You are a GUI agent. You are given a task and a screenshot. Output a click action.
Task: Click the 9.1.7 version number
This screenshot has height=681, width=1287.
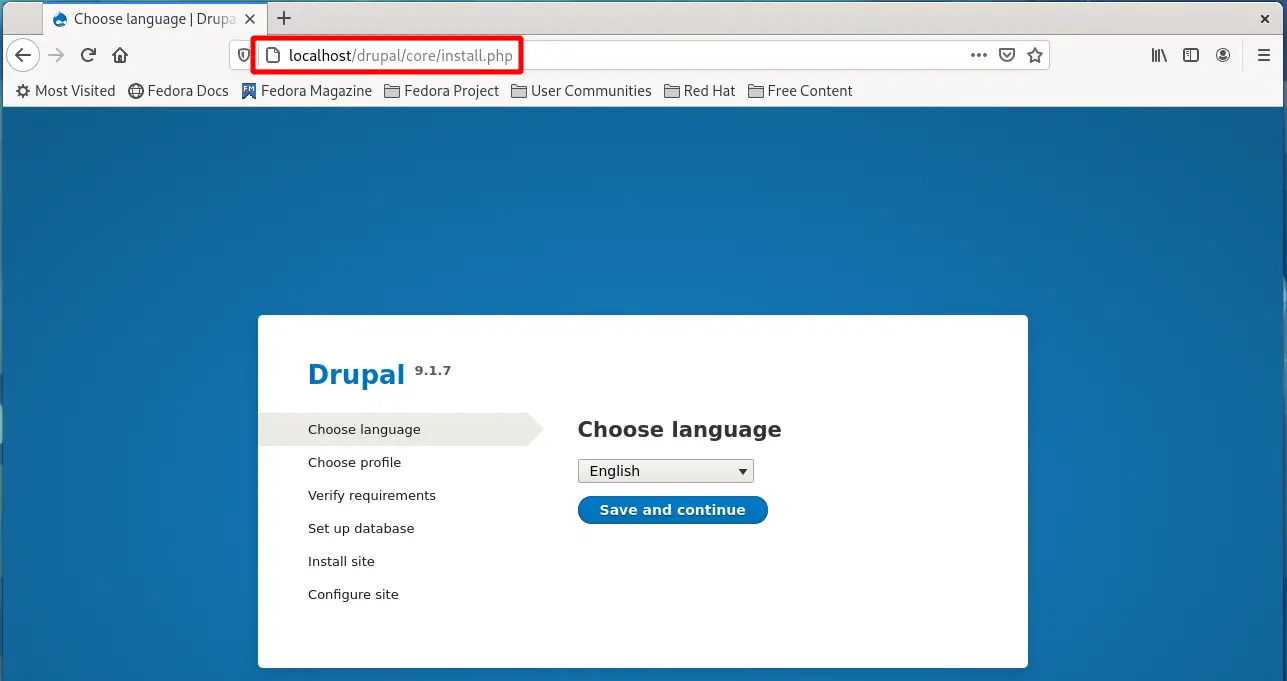pyautogui.click(x=433, y=370)
